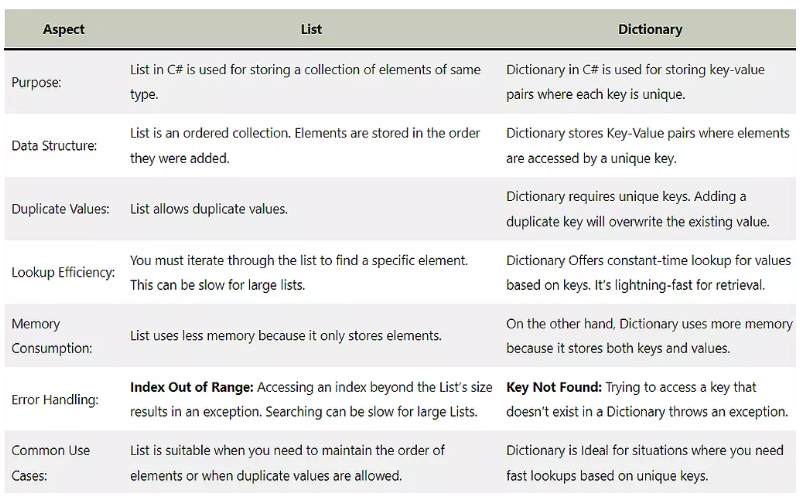Click the List column header
This screenshot has width=800, height=500.
[x=311, y=30]
